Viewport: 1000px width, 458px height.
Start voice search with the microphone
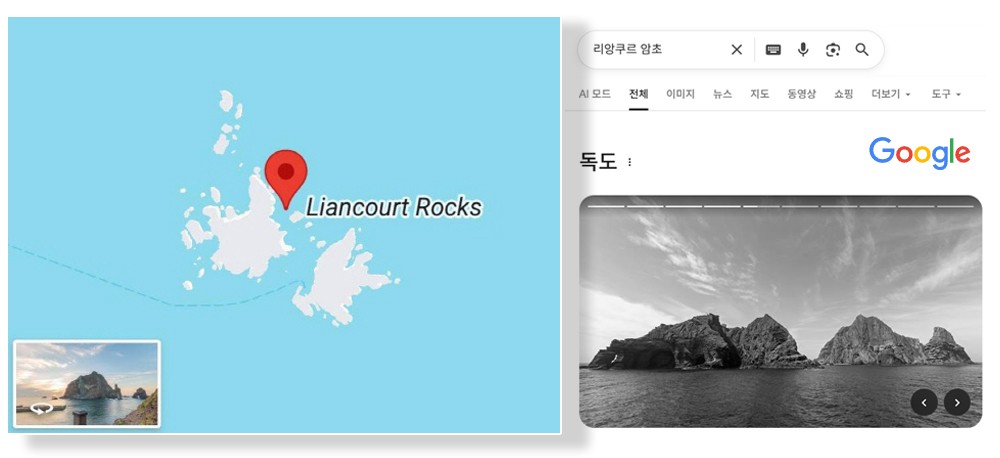tap(803, 50)
